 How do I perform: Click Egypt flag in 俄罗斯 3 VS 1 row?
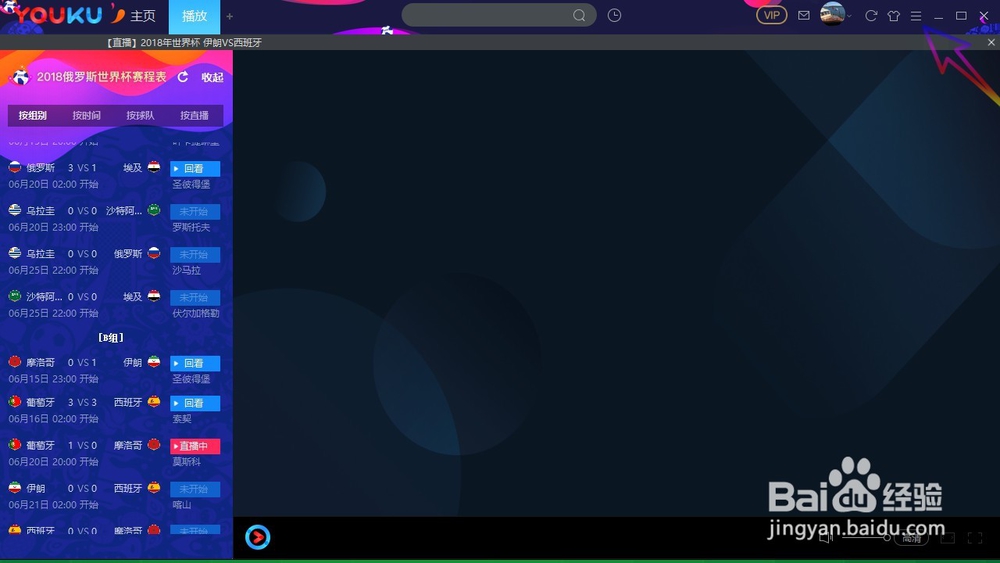[x=154, y=167]
